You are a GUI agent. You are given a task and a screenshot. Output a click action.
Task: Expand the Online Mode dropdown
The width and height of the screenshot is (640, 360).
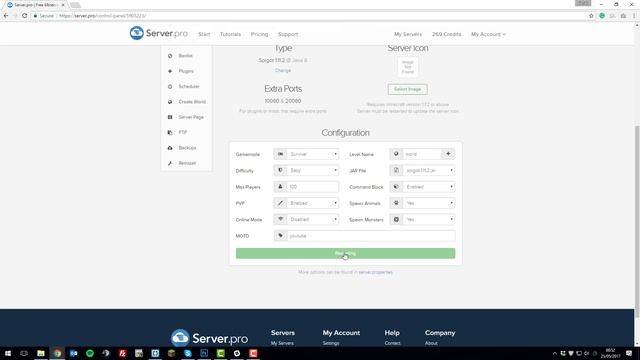pyautogui.click(x=313, y=219)
